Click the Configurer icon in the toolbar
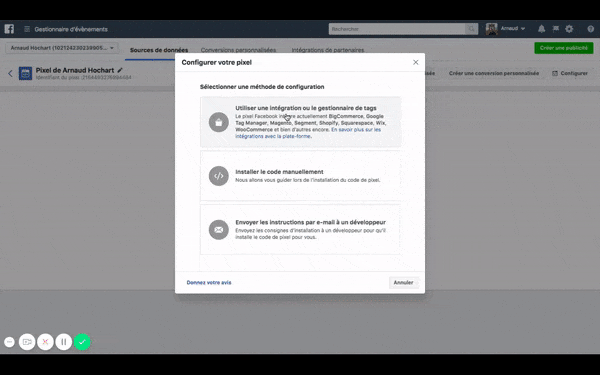600x375 pixels. [x=555, y=73]
